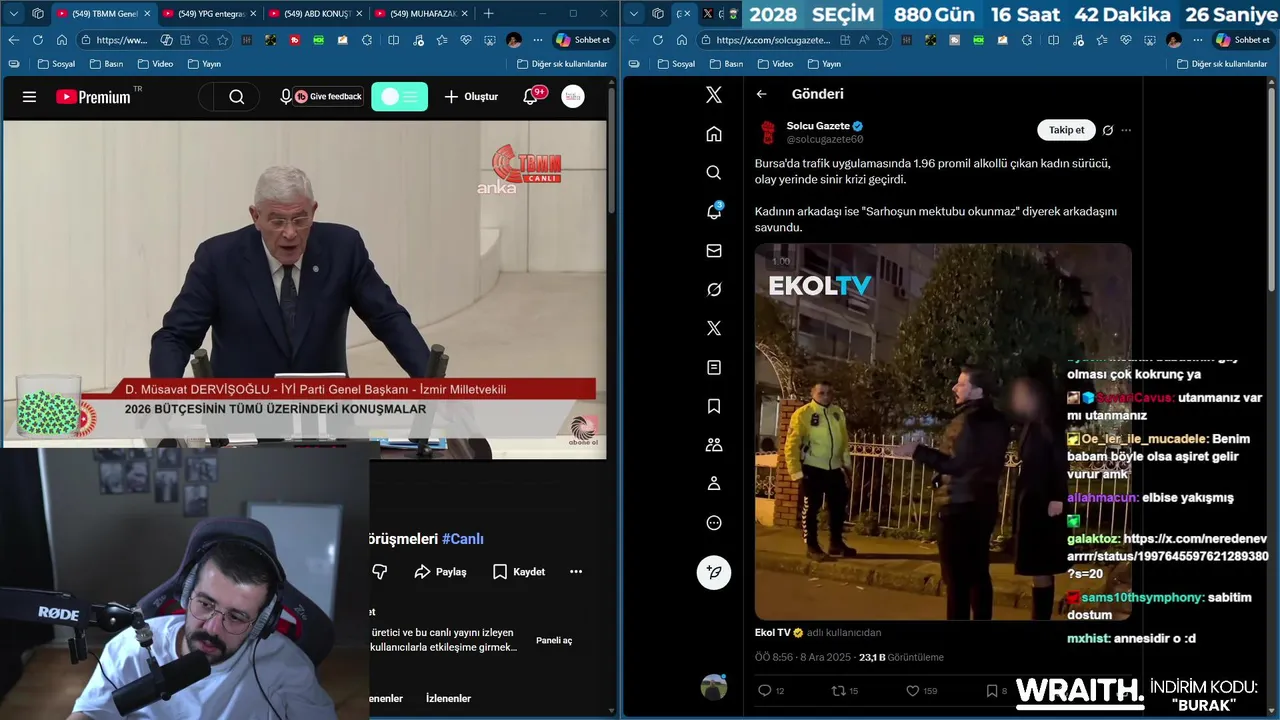This screenshot has height=720, width=1280.
Task: Open settings and more menu in the YouTube browser window
Action: [x=538, y=40]
